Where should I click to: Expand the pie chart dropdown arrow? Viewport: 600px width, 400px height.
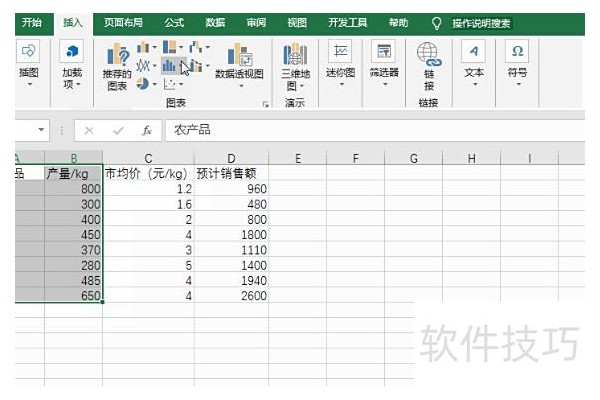[155, 83]
